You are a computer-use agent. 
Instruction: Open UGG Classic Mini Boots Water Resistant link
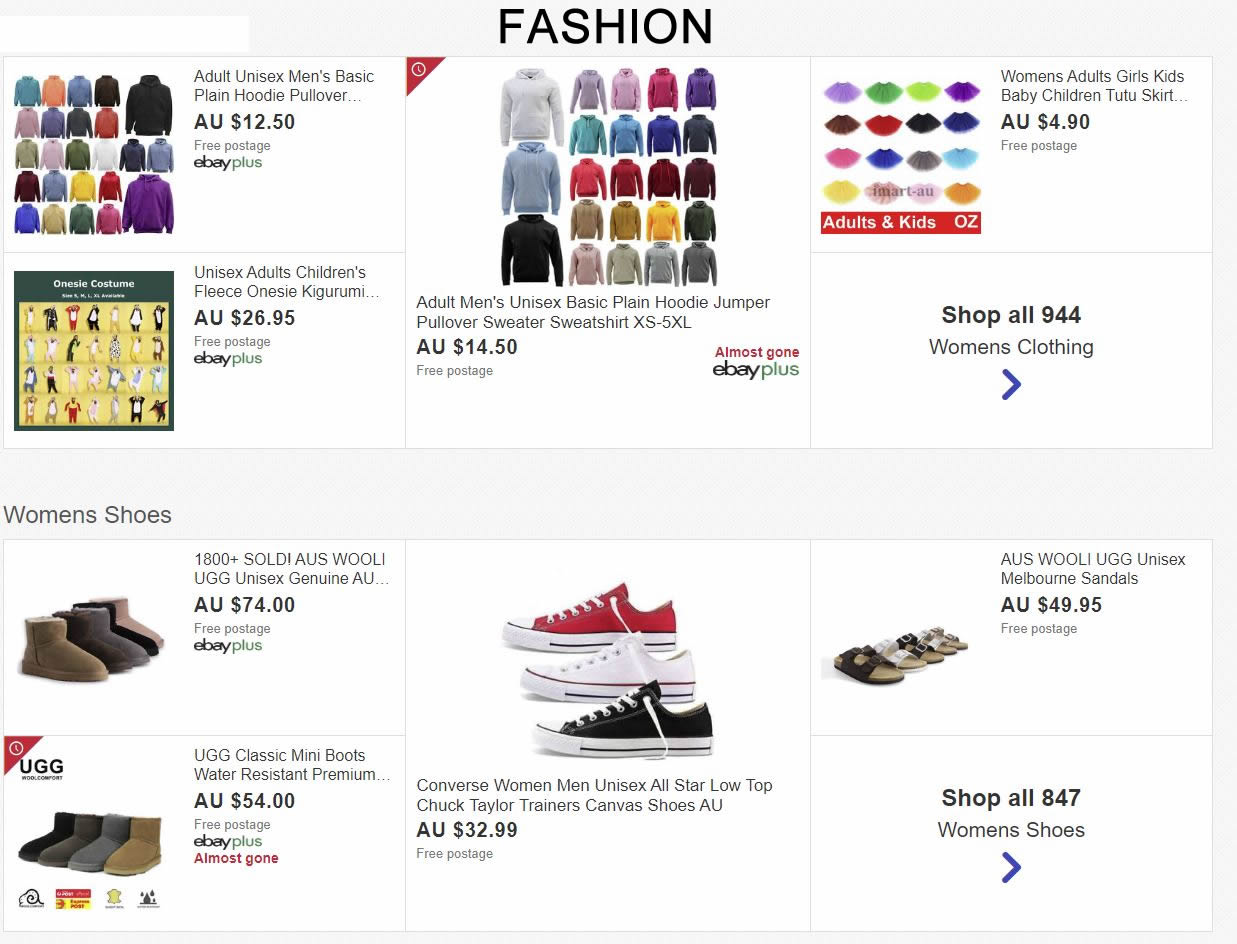pos(291,765)
